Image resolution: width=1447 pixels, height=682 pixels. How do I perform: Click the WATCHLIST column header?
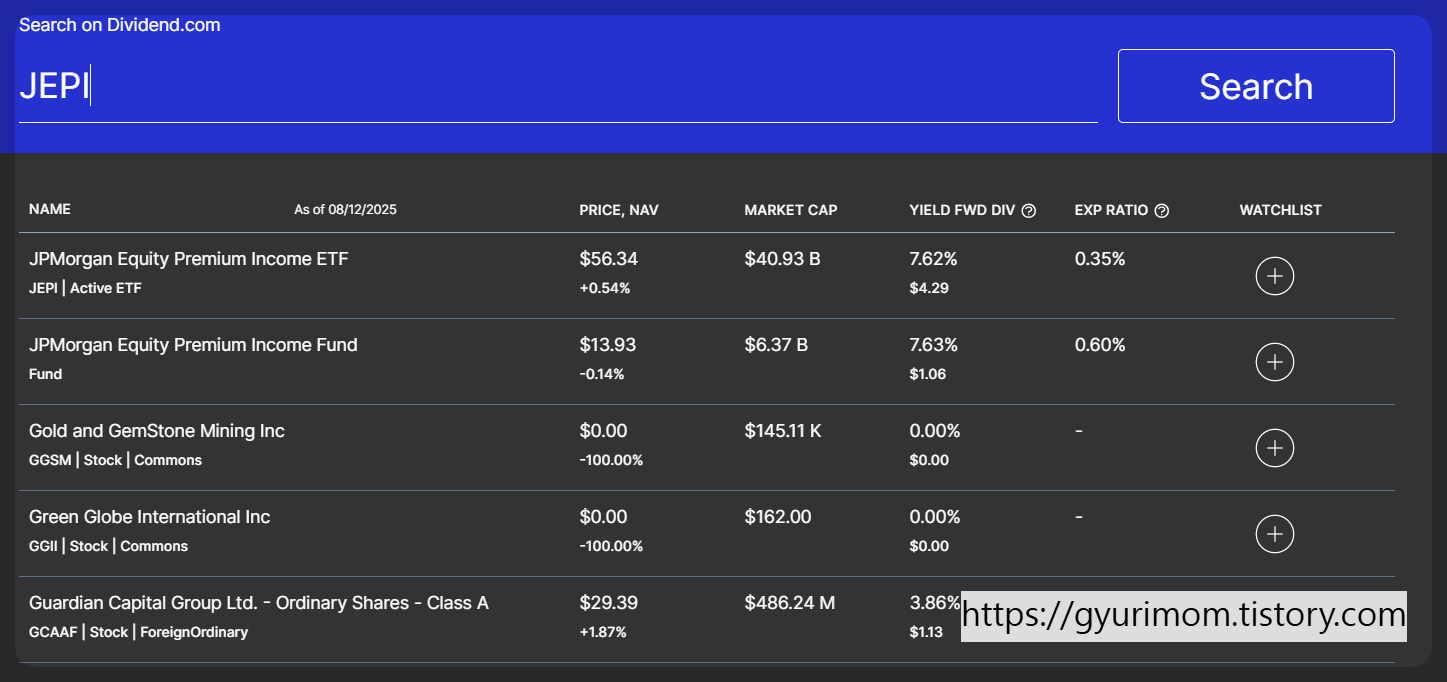point(1281,210)
